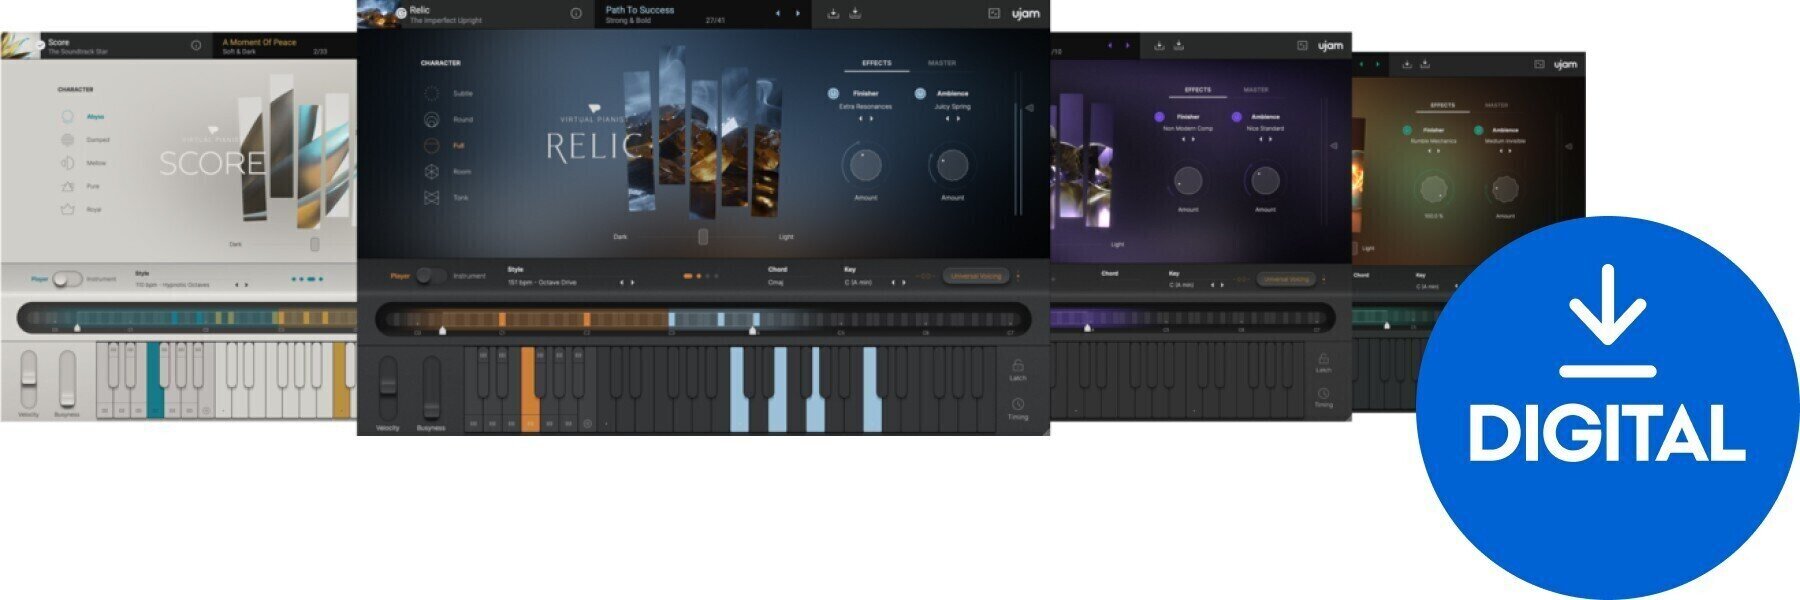Select next Finisher mode in Relic
This screenshot has height=600, width=1800.
click(871, 119)
